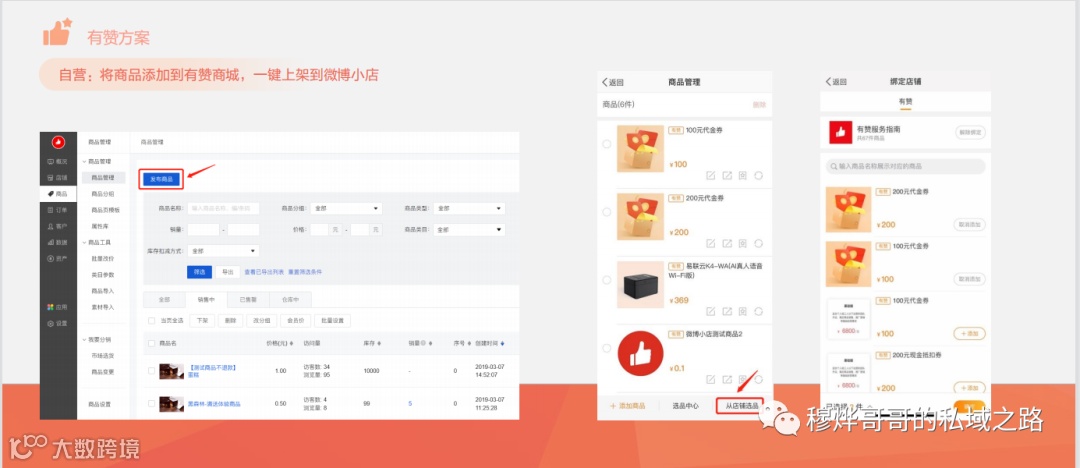Click the pencil edit icon for 100元代金券 ¥100
Image resolution: width=1080 pixels, height=468 pixels.
(712, 175)
